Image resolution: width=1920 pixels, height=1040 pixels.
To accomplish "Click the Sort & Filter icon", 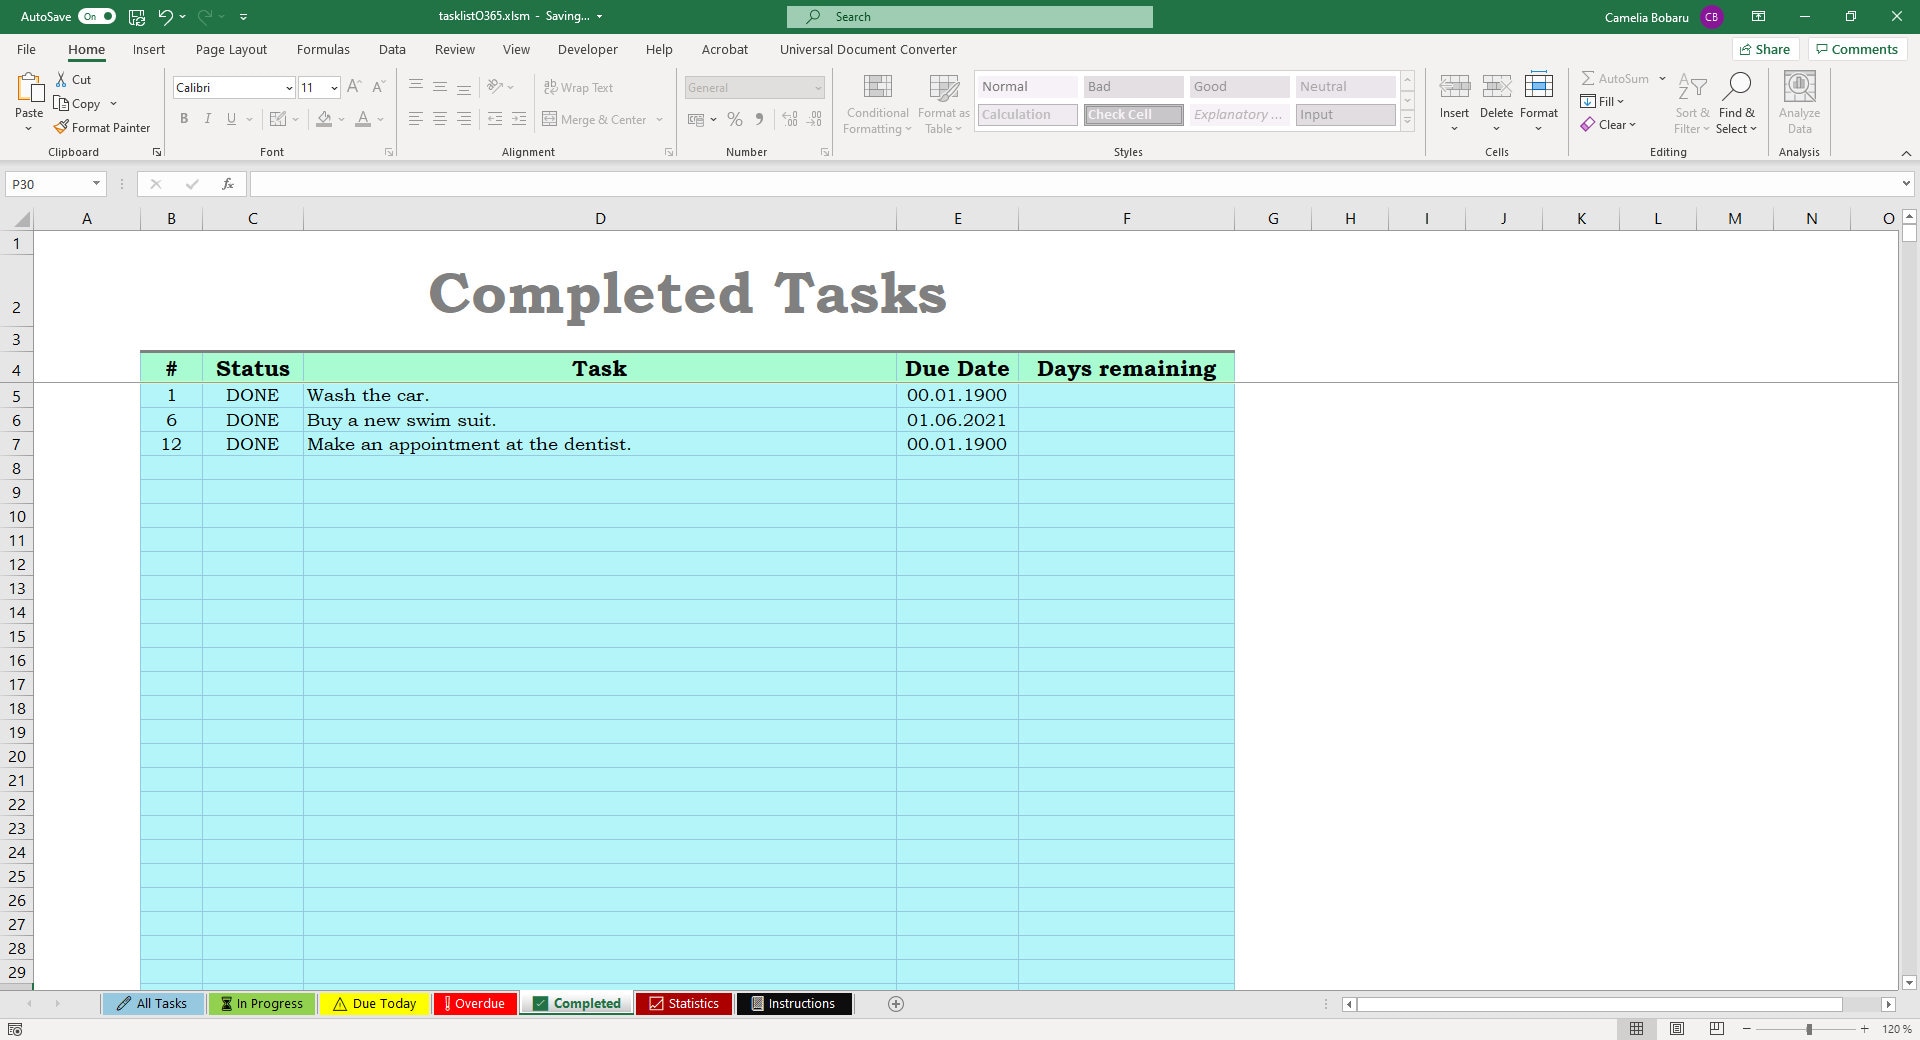I will click(x=1690, y=103).
